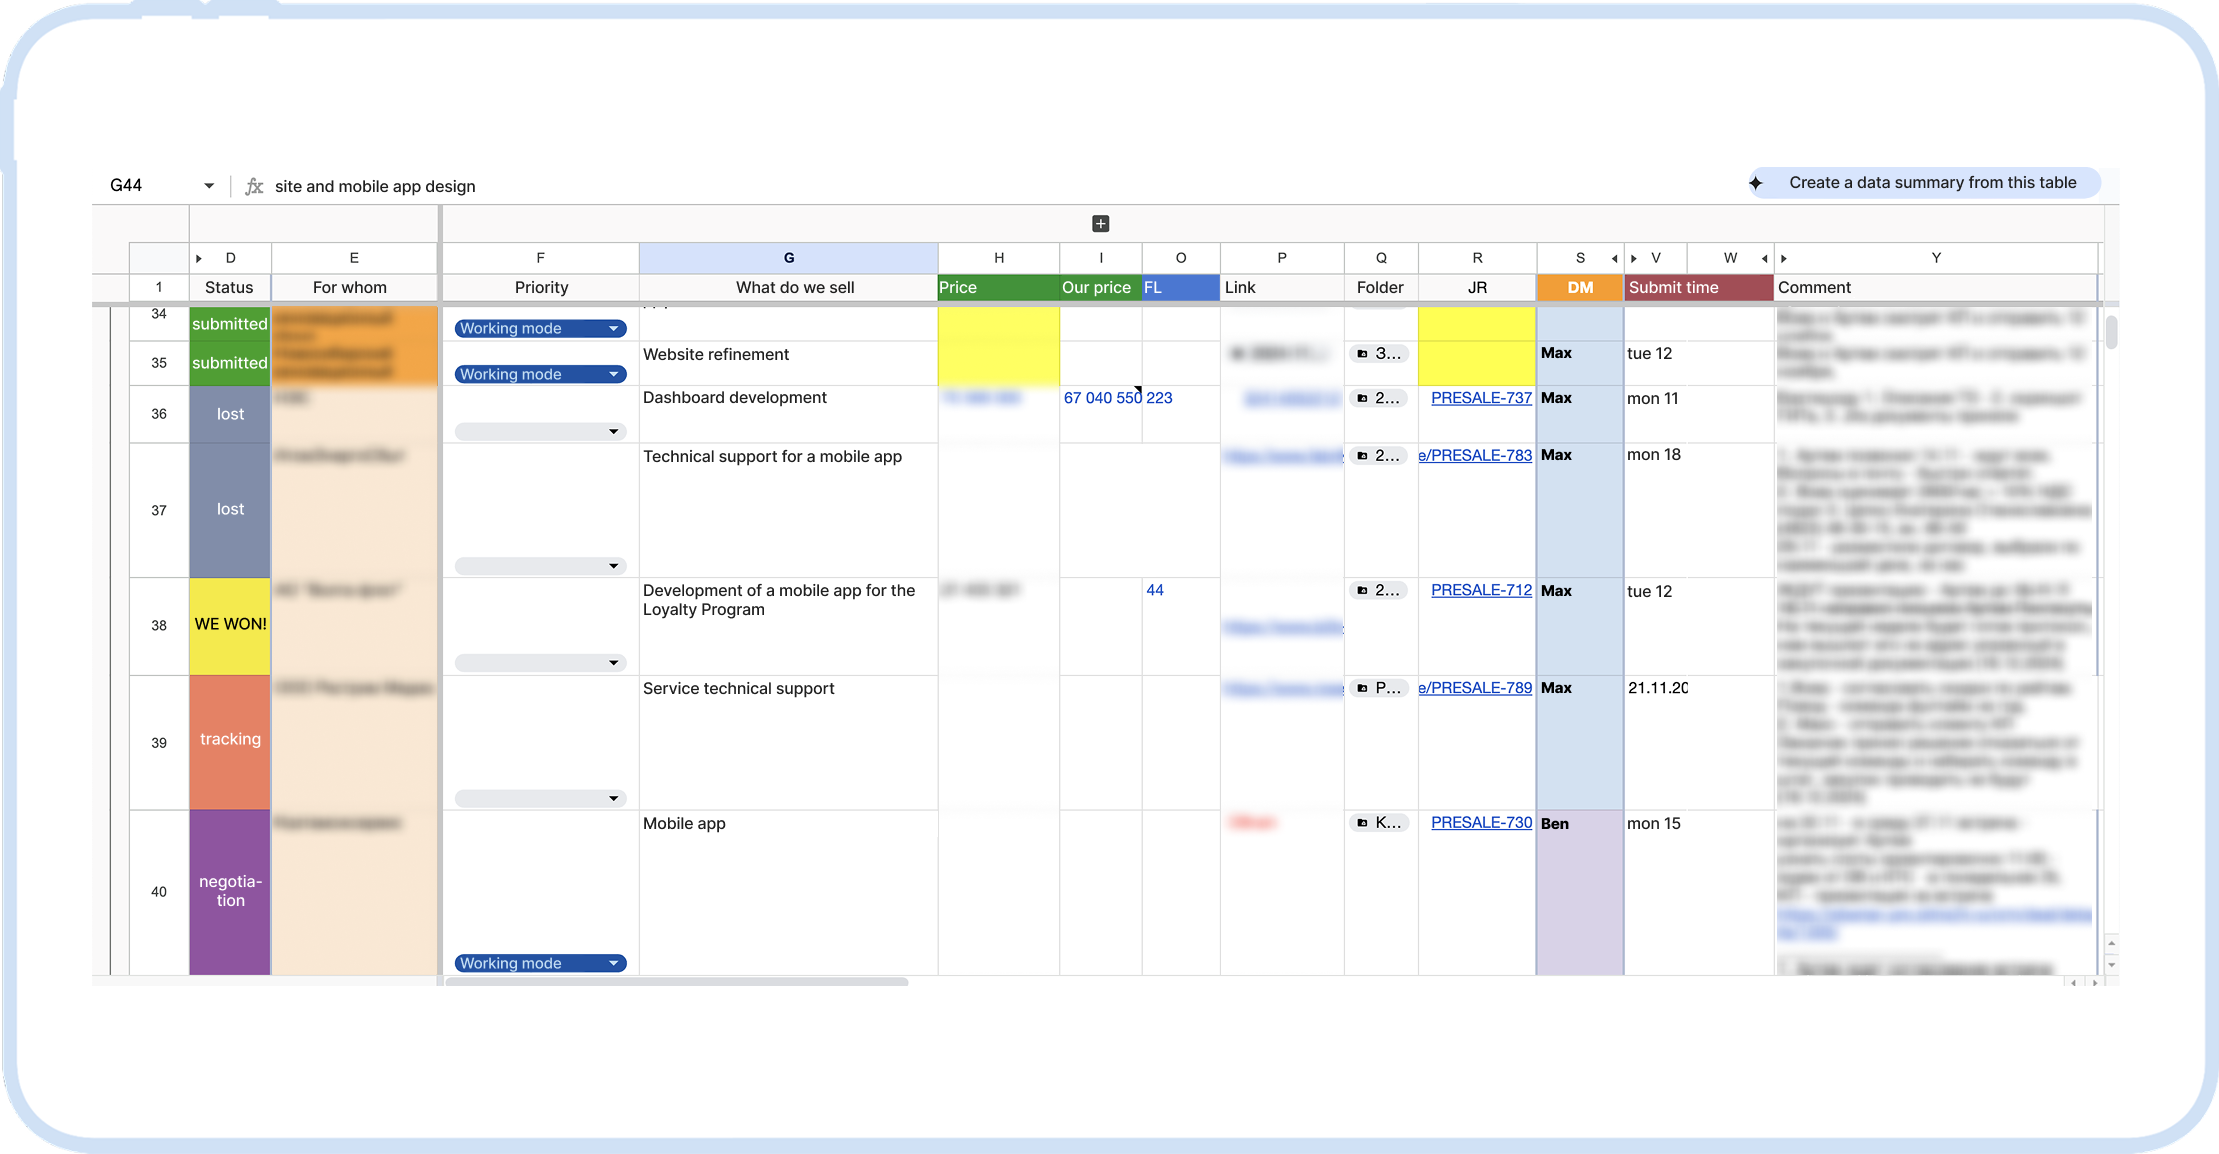Click unhide arrow right of column W
This screenshot has width=2219, height=1154.
point(1764,258)
